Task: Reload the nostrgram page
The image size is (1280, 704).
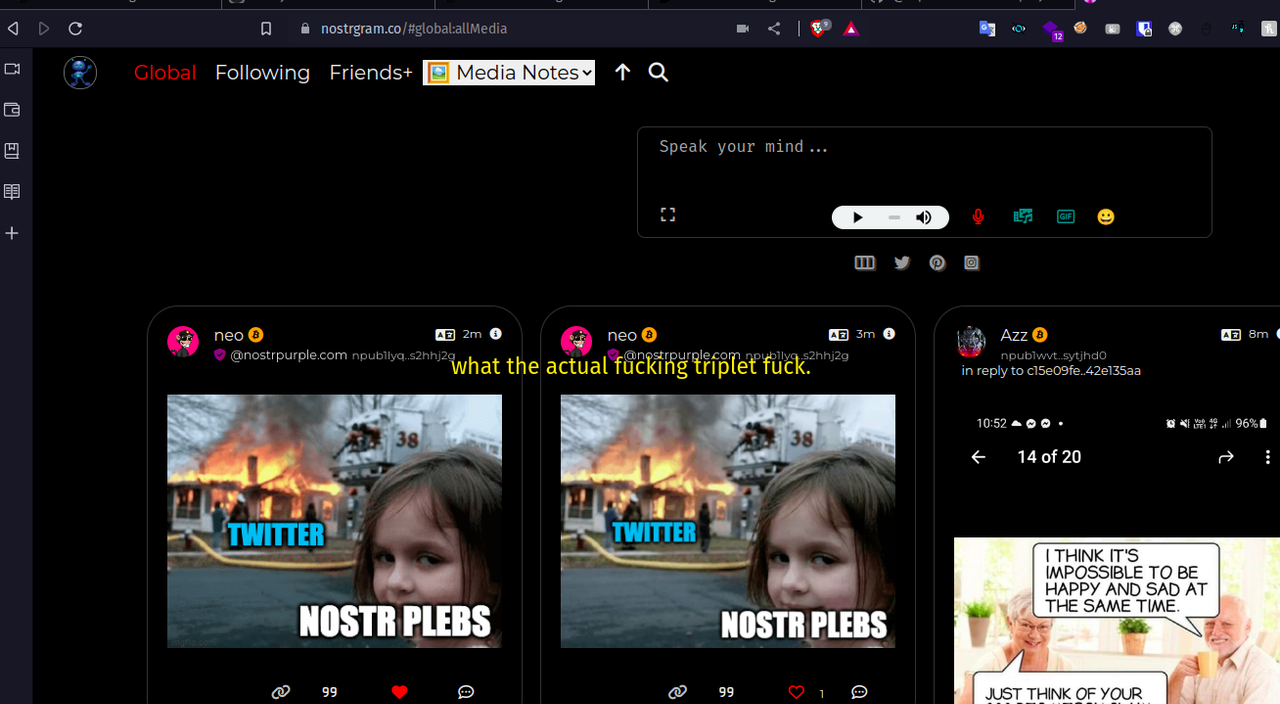Action: click(75, 29)
